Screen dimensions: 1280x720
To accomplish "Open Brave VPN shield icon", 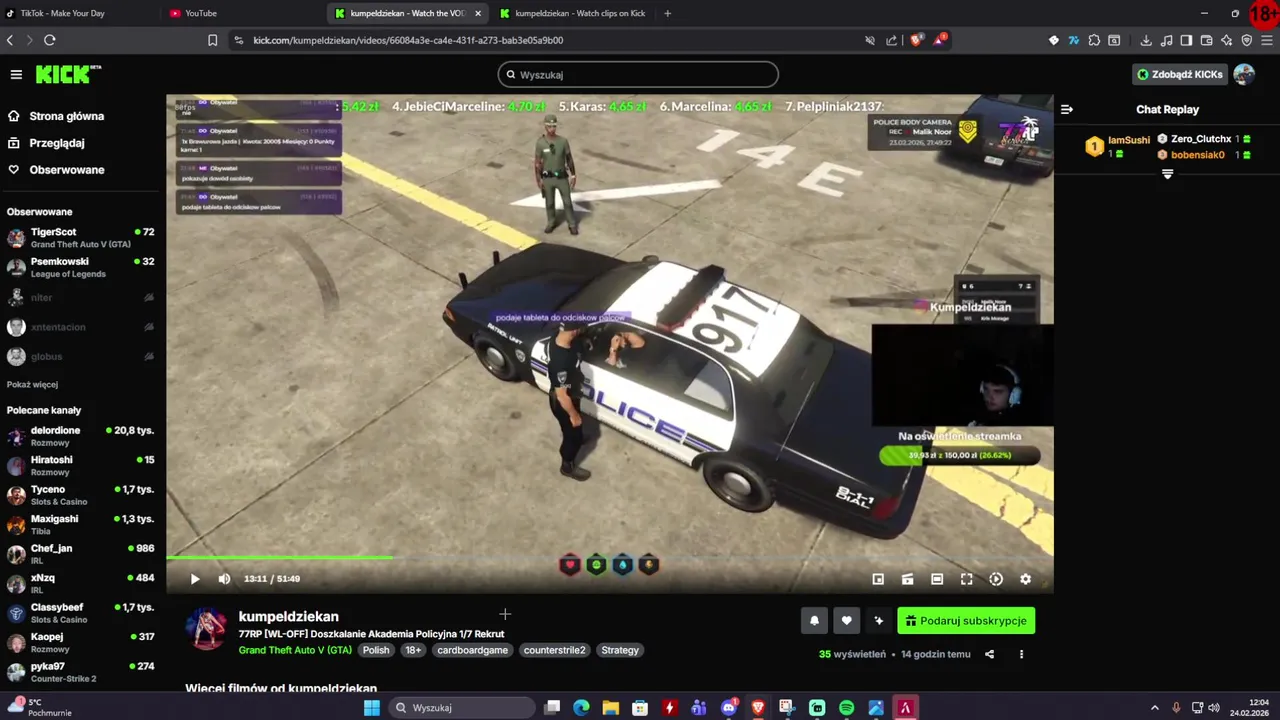I will pyautogui.click(x=1247, y=40).
